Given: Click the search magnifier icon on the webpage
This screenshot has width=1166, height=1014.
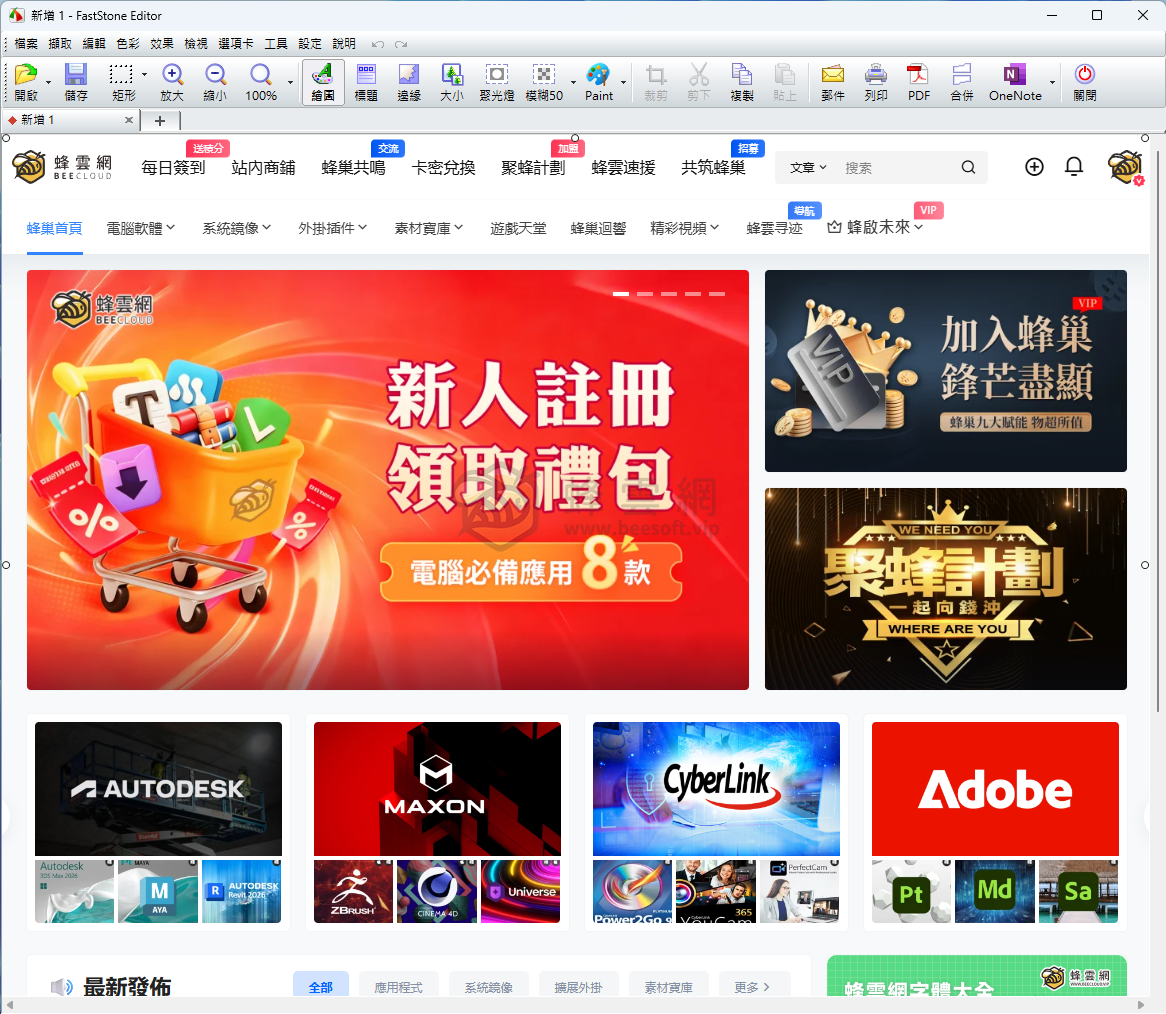Looking at the screenshot, I should coord(968,167).
